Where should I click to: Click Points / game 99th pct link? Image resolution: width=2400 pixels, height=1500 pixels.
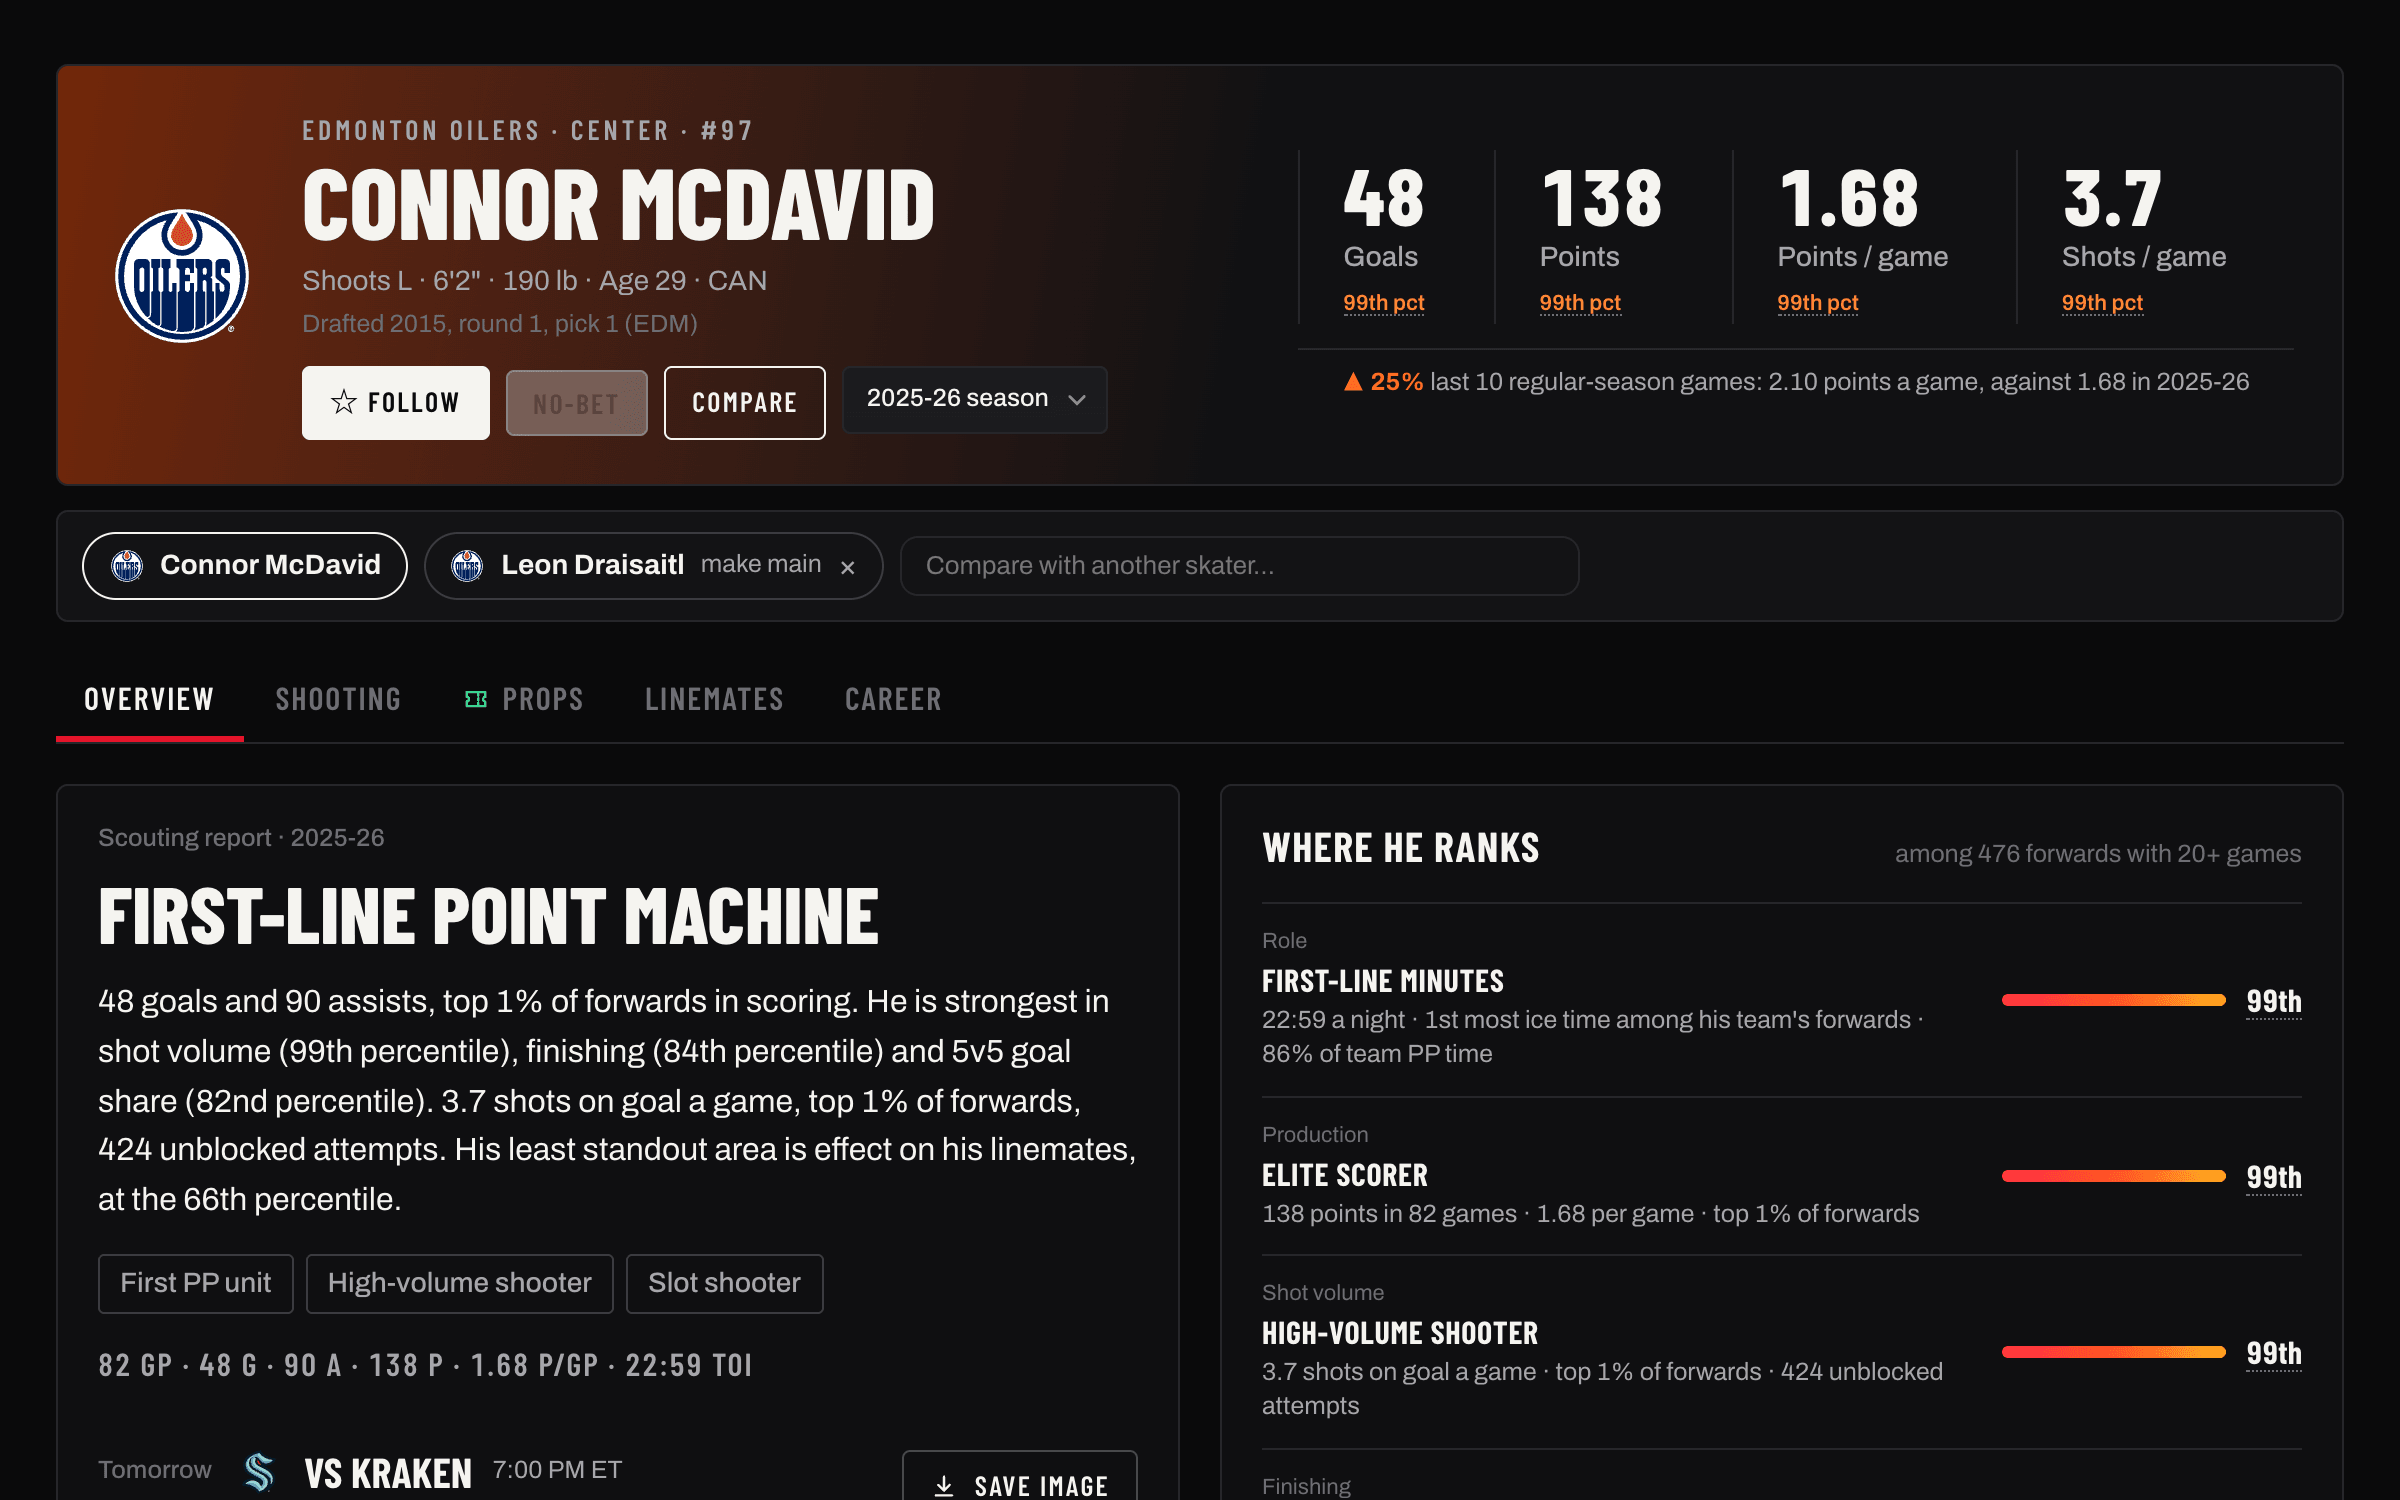coord(1818,303)
